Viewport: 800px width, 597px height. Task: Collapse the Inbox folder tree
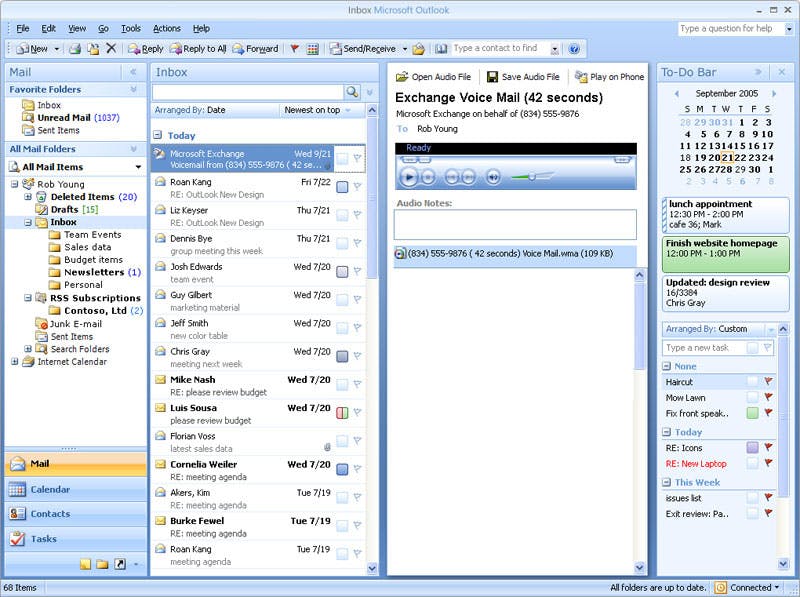(30, 224)
